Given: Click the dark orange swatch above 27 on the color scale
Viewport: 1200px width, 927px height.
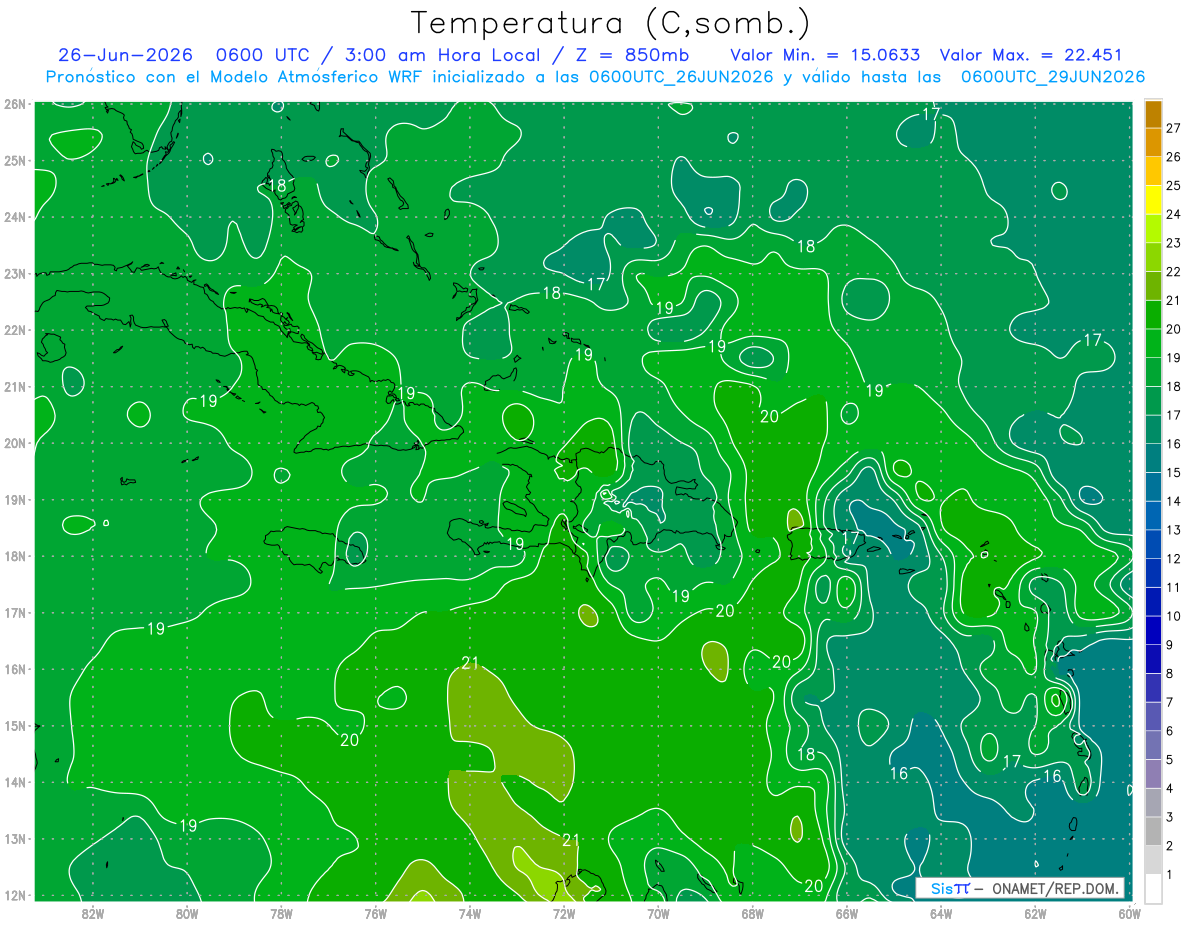Looking at the screenshot, I should pos(1153,114).
